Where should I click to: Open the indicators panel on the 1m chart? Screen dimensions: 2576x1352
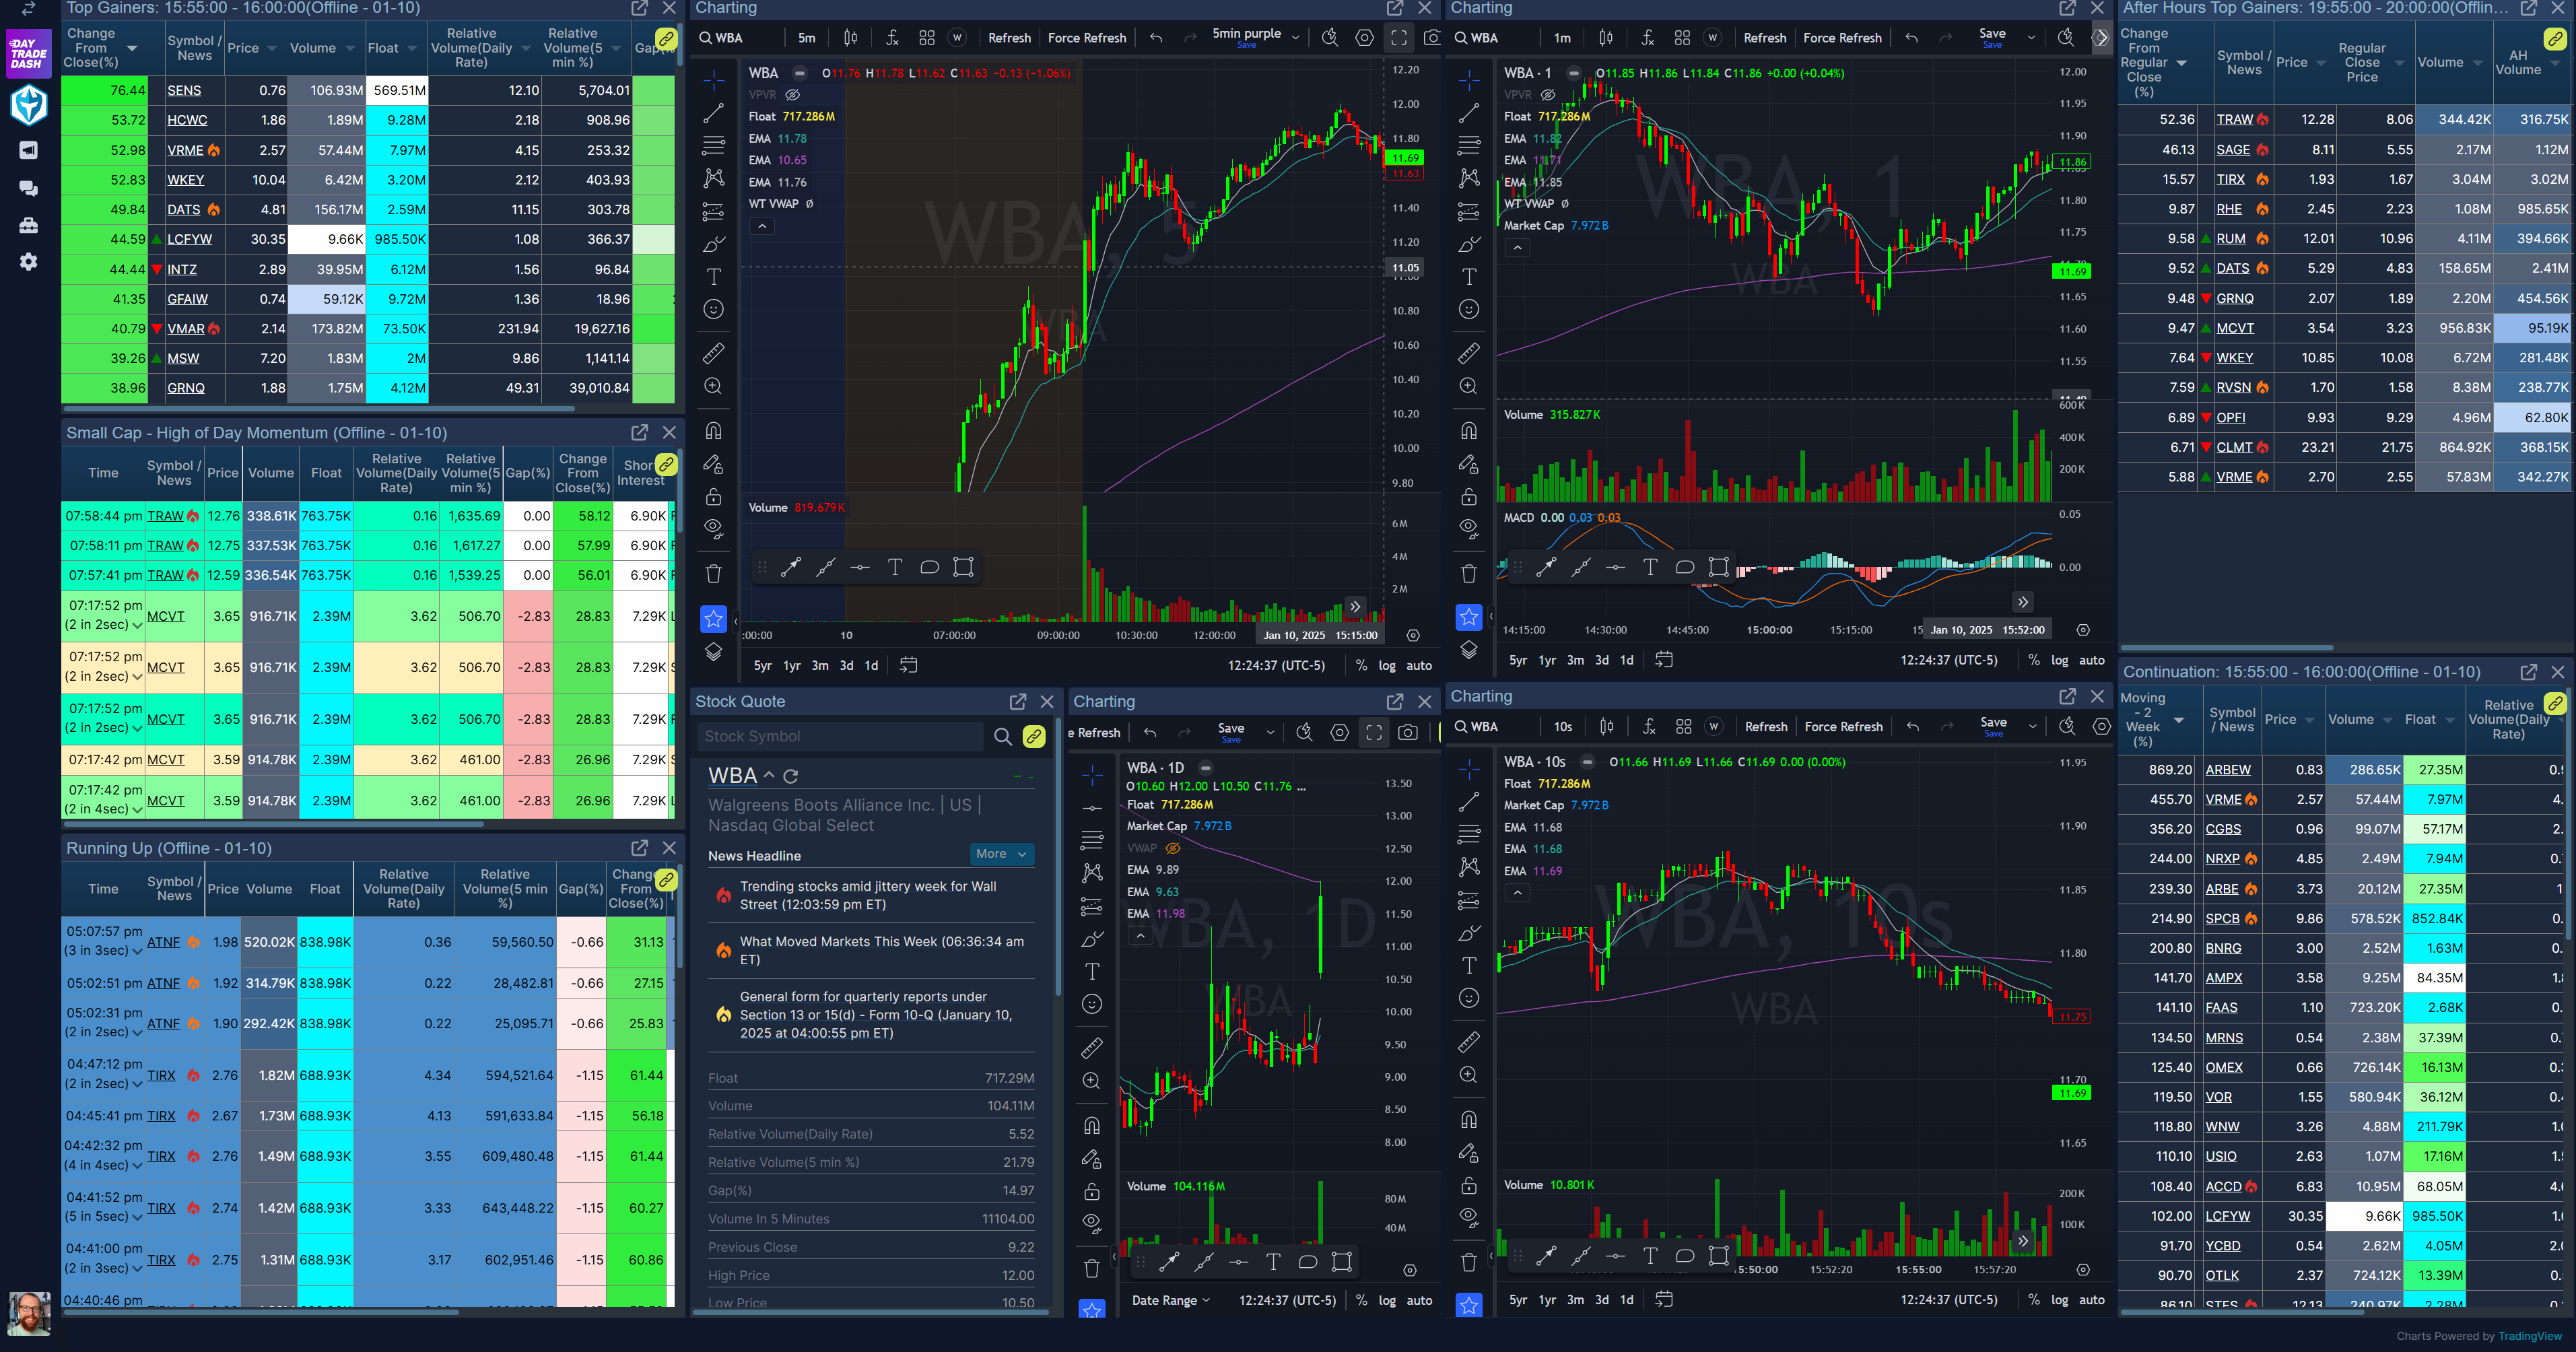1648,38
